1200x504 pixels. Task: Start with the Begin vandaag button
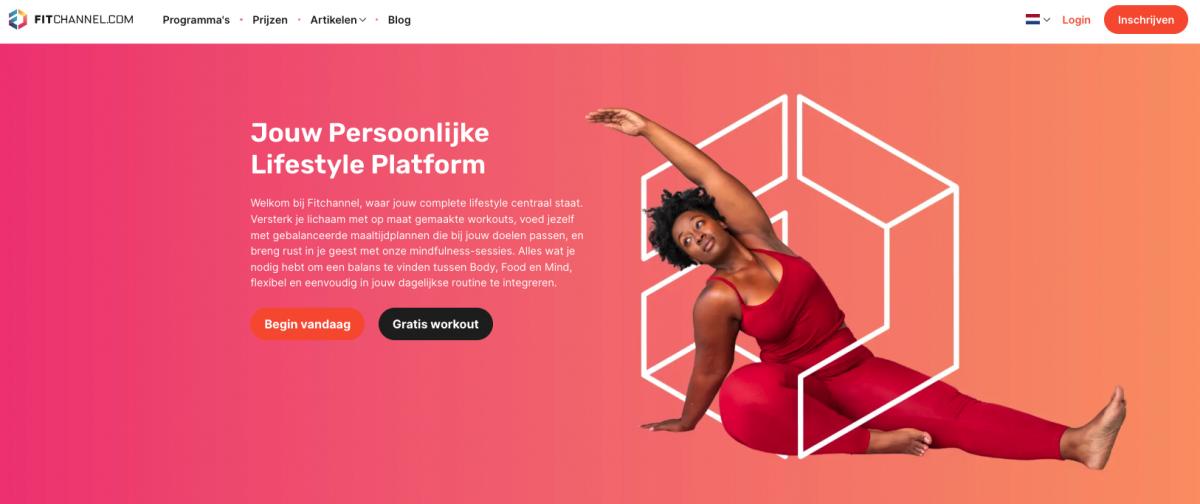coord(307,324)
